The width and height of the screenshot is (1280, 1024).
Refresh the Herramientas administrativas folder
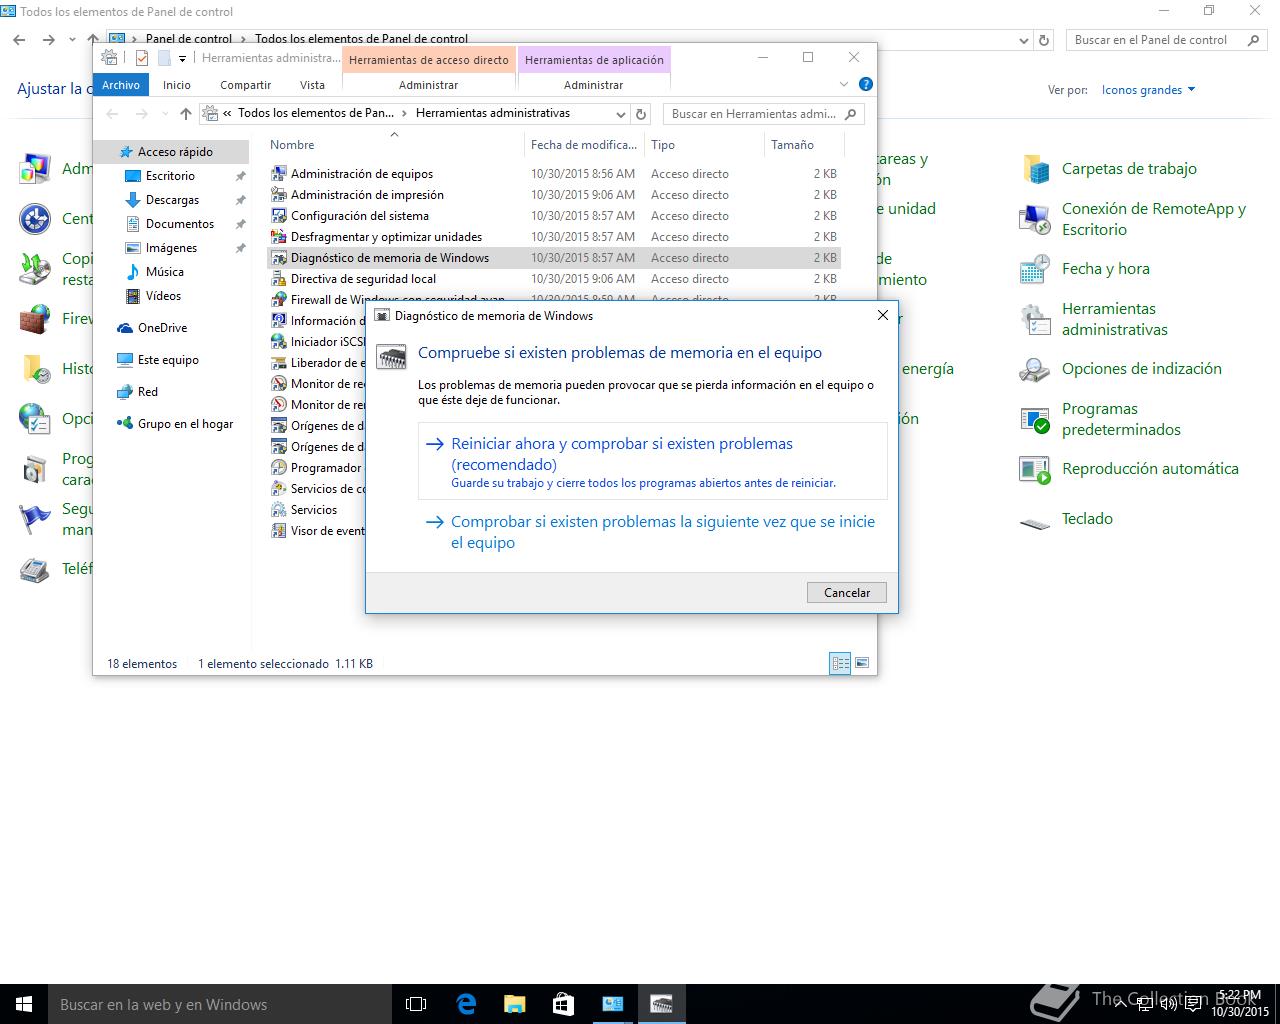click(642, 114)
